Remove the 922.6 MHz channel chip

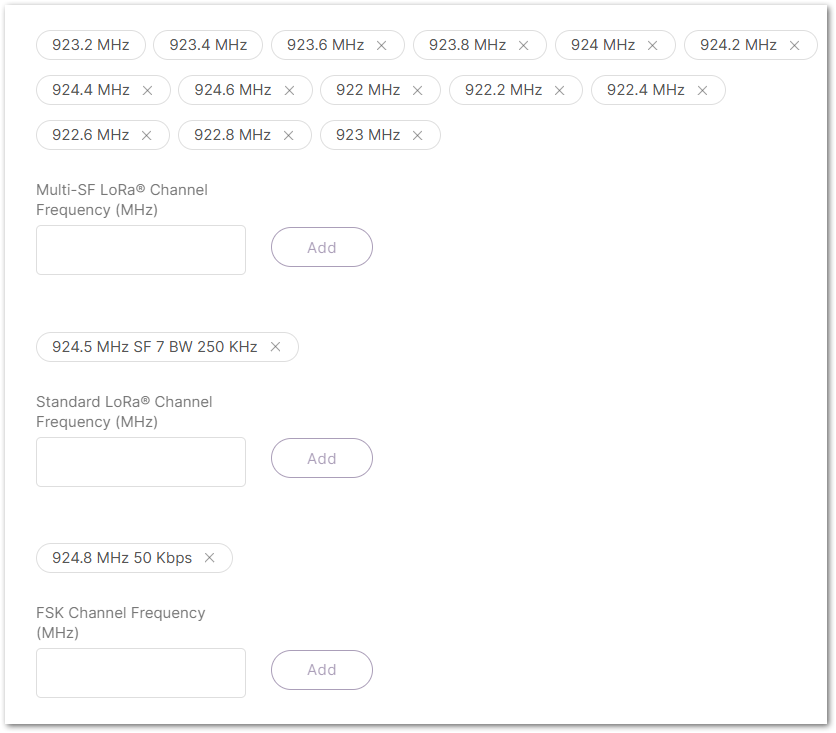click(x=147, y=135)
